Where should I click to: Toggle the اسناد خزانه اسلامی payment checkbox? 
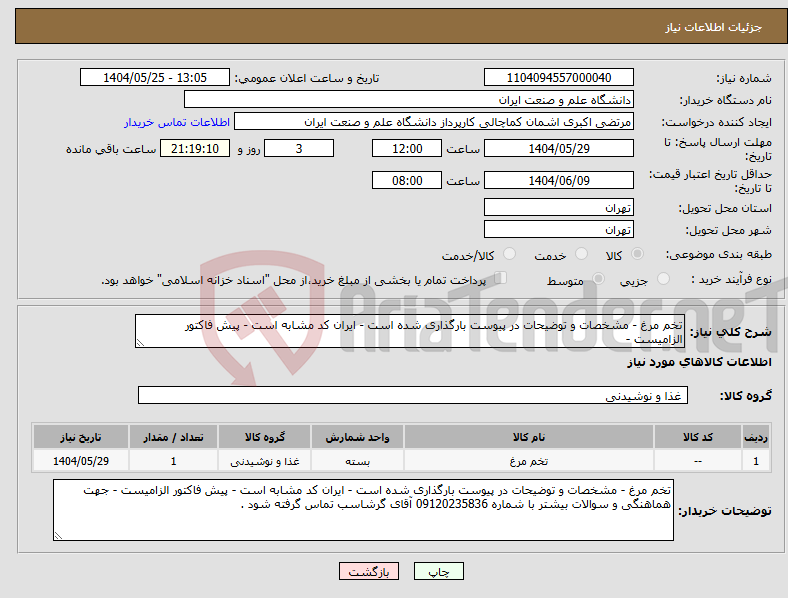tap(501, 278)
